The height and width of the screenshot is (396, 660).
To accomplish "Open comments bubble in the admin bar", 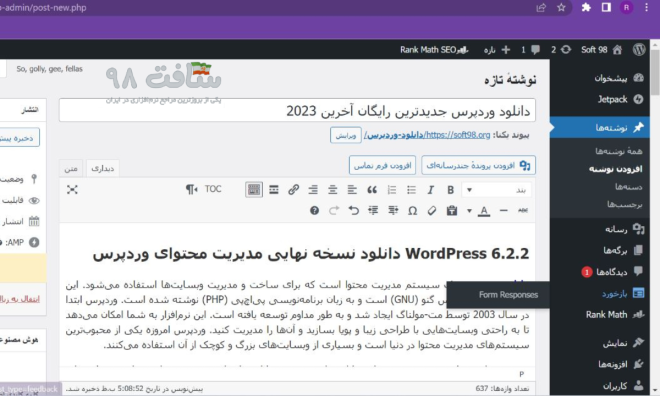I will pos(530,50).
